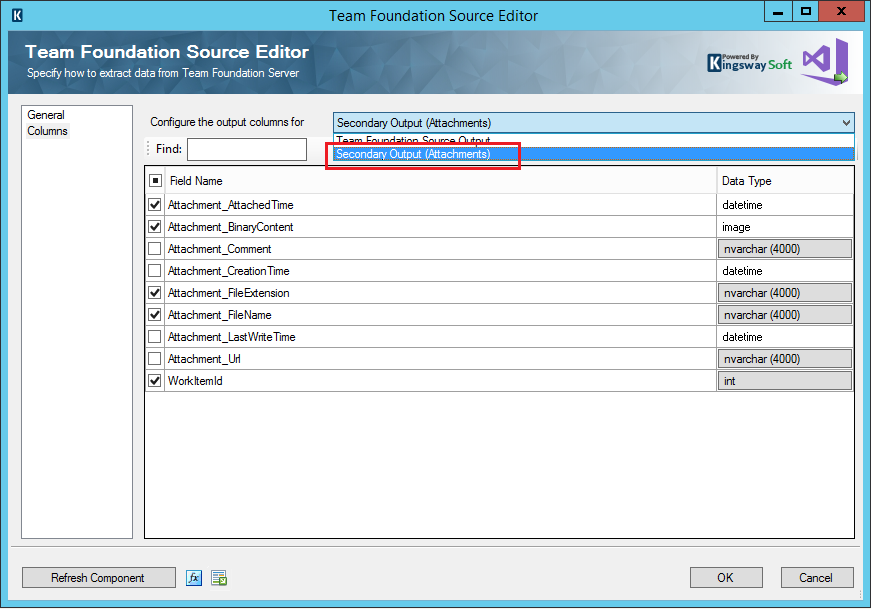Uncheck the WorkItemId column

[155, 380]
